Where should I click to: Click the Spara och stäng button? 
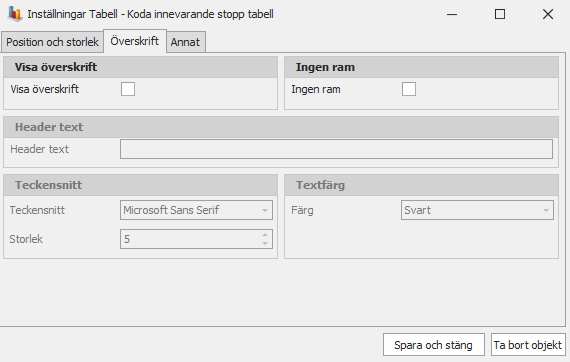[434, 345]
